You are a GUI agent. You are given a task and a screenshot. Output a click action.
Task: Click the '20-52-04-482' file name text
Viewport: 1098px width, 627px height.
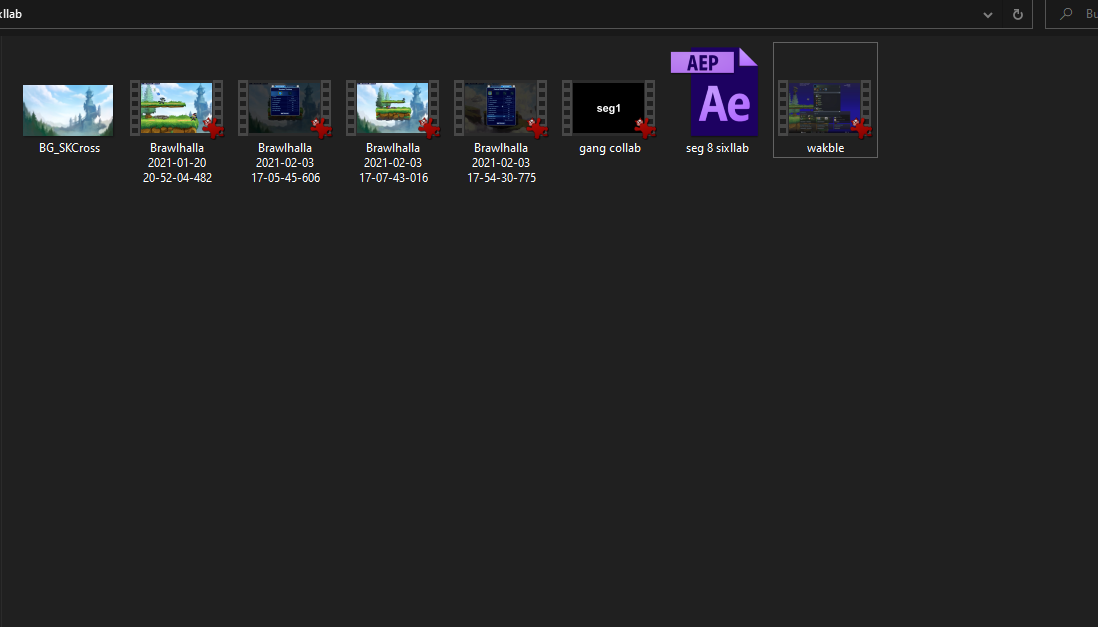pyautogui.click(x=177, y=178)
